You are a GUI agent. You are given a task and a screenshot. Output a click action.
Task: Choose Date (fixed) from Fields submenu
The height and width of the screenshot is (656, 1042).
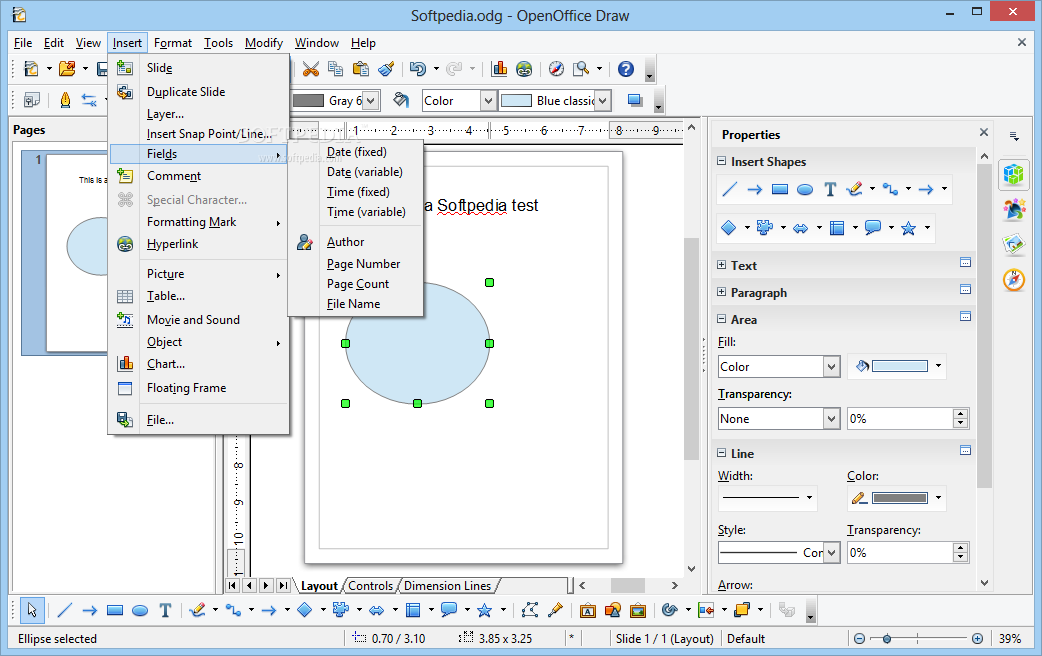coord(356,152)
